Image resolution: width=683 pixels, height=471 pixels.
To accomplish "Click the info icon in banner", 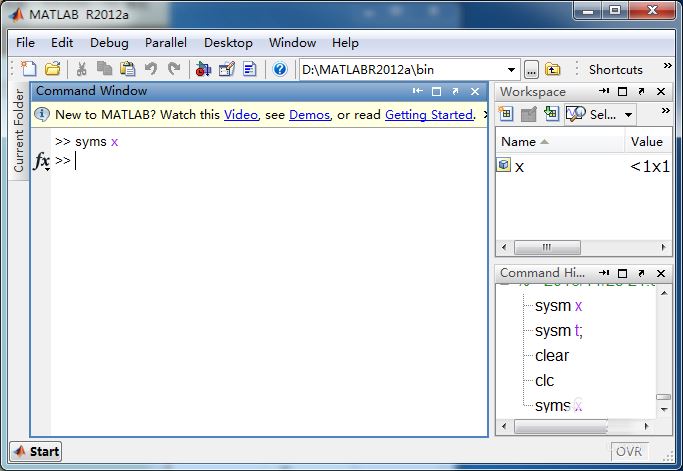I will click(x=42, y=114).
